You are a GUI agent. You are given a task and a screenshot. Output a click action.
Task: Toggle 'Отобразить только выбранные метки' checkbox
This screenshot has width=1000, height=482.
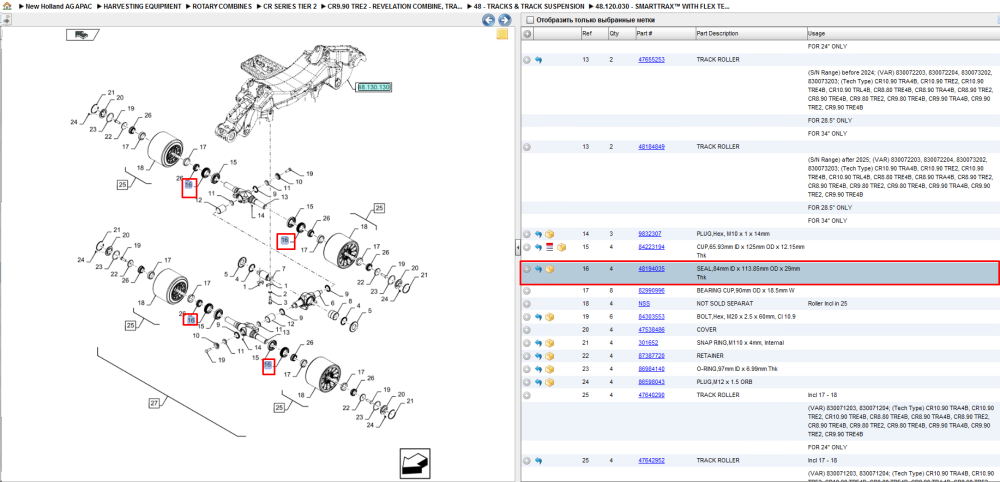click(529, 20)
